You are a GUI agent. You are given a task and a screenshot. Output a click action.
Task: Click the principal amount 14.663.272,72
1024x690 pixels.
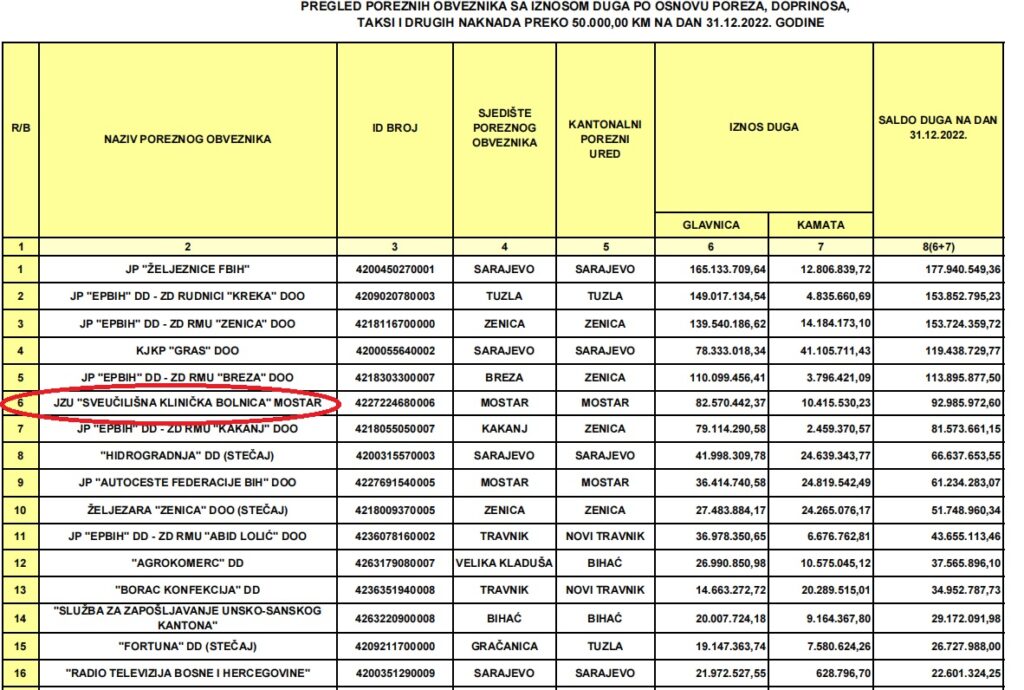click(730, 589)
